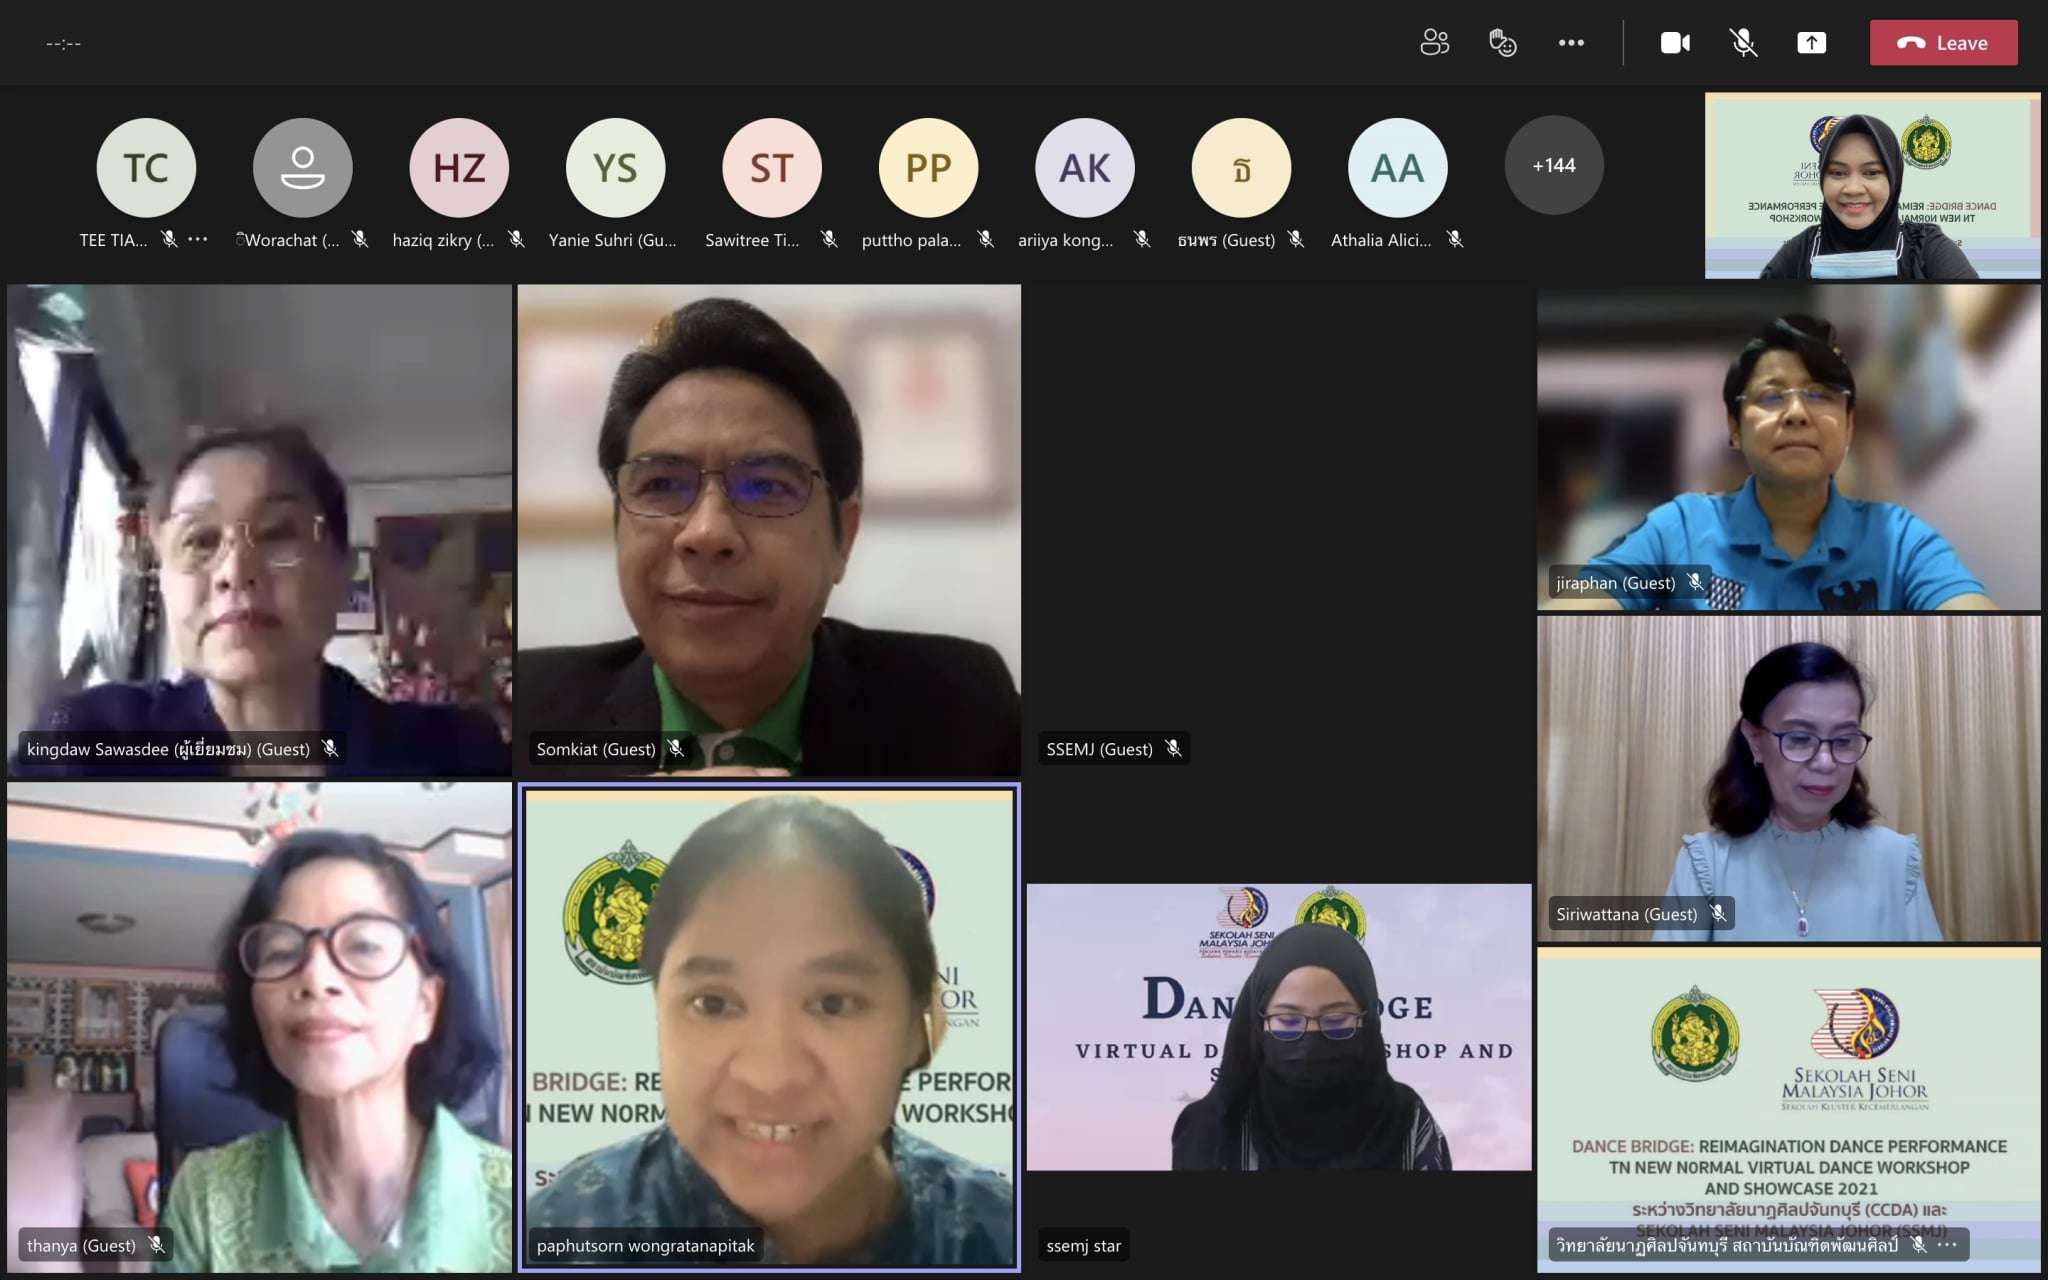Select the paphutsorn wongratanapitak video tile

[768, 1027]
